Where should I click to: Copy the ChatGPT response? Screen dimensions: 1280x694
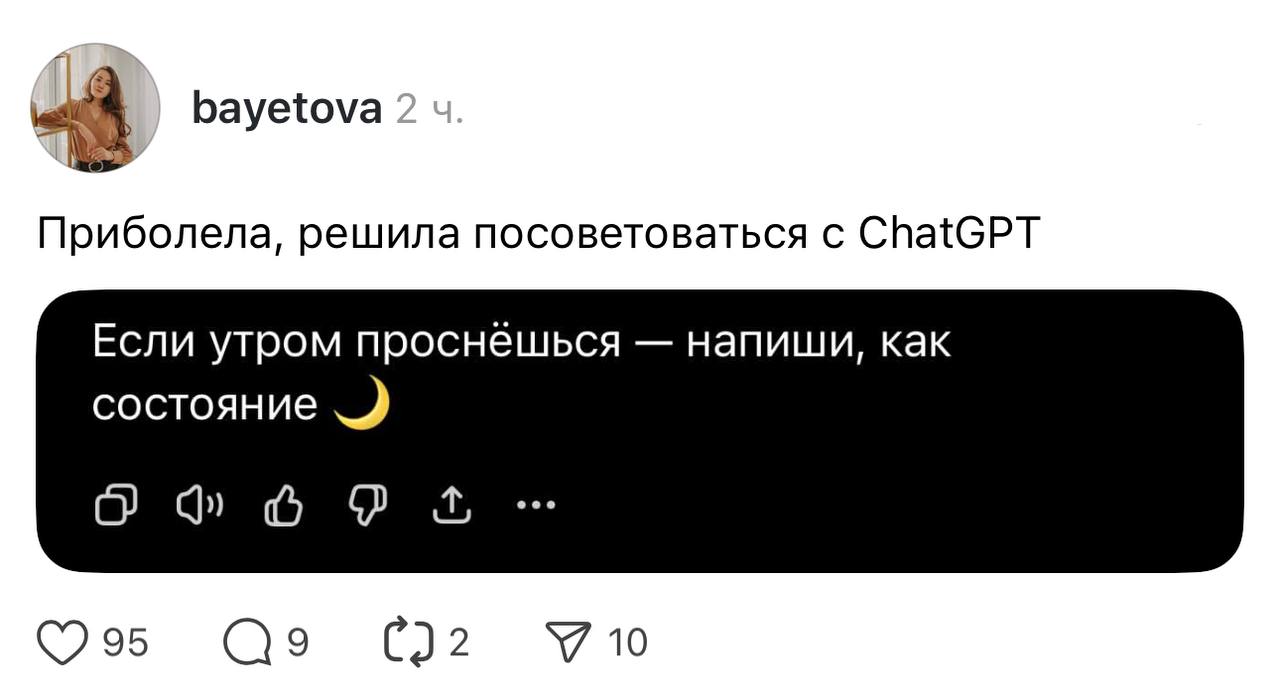115,507
